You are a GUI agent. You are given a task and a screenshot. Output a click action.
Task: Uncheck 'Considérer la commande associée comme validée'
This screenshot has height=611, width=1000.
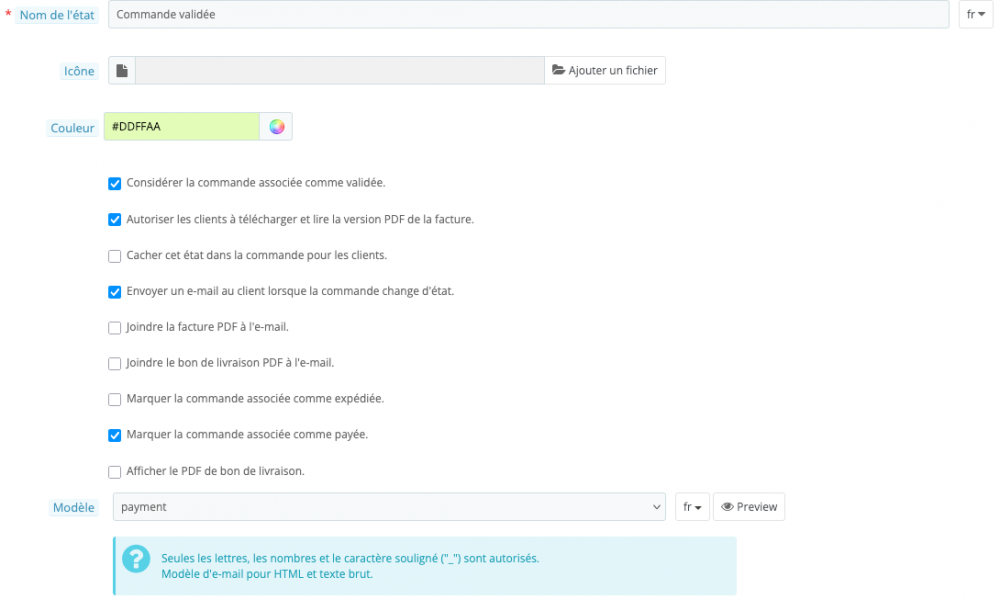coord(114,183)
